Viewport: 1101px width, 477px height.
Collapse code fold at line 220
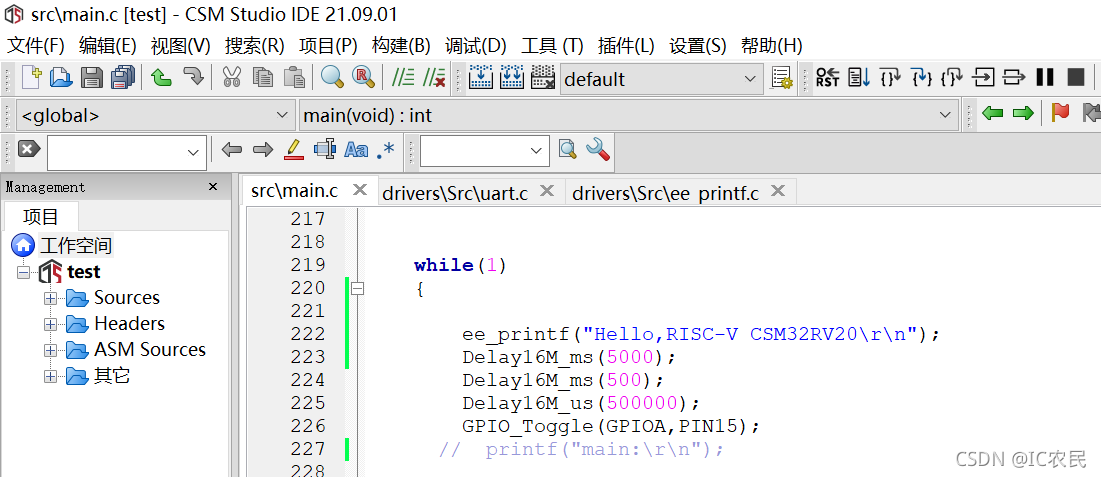357,288
